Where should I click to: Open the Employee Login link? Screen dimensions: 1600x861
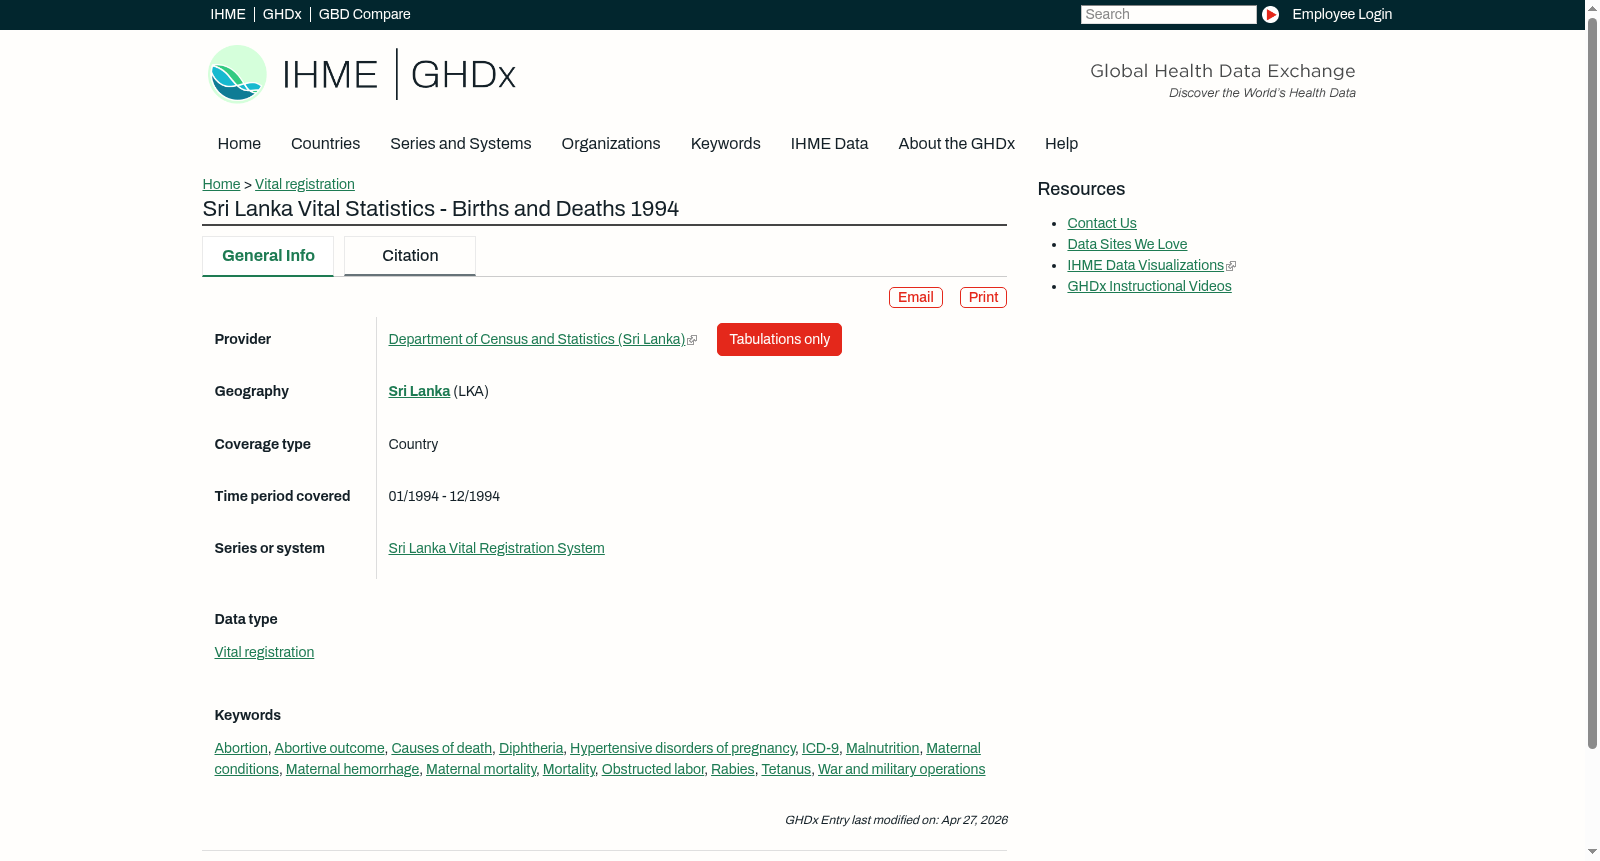tap(1342, 14)
